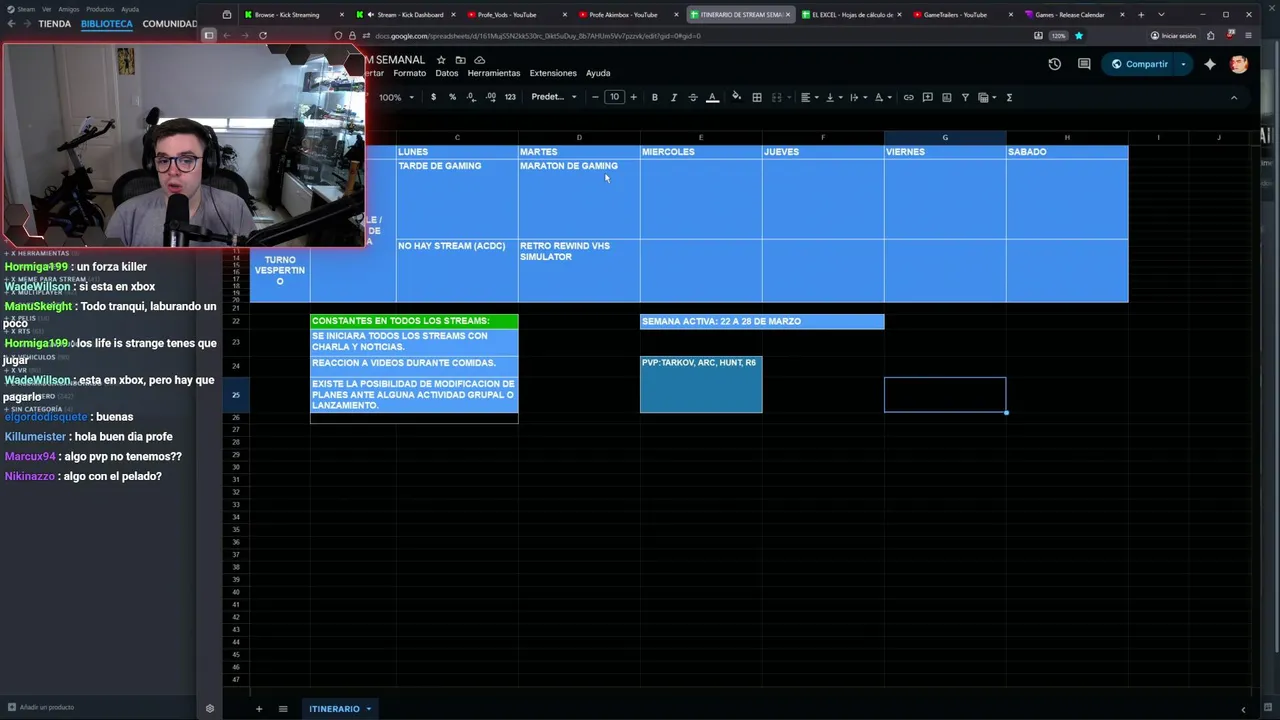The image size is (1280, 720).
Task: Switch to the Stream - Kick Dashboard tab
Action: (x=409, y=15)
